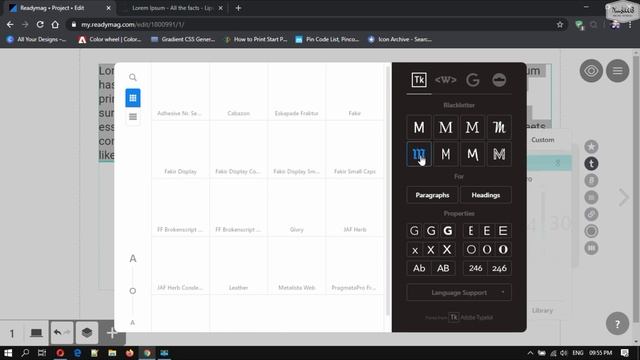Viewport: 640px width, 360px height.
Task: Toggle high x-height large X property
Action: point(447,249)
